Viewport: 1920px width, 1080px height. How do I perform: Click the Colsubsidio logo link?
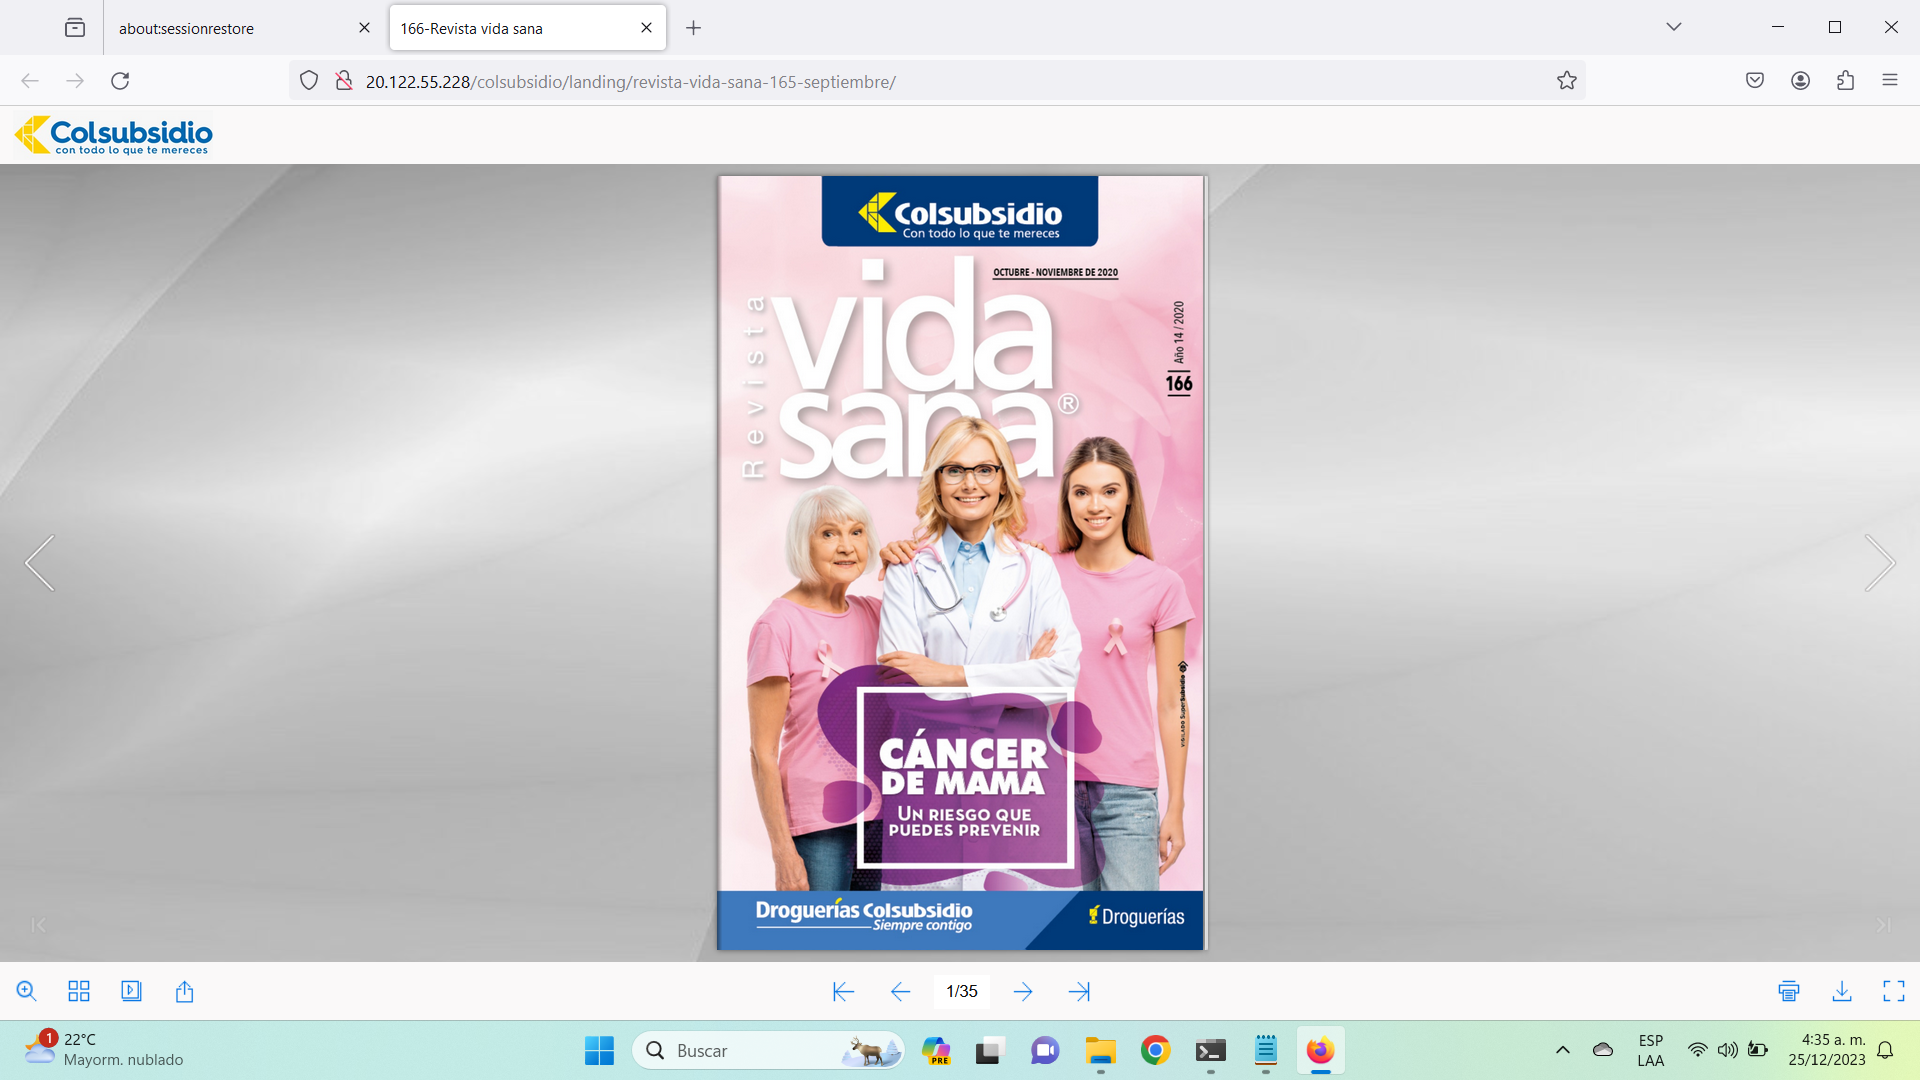(x=114, y=135)
